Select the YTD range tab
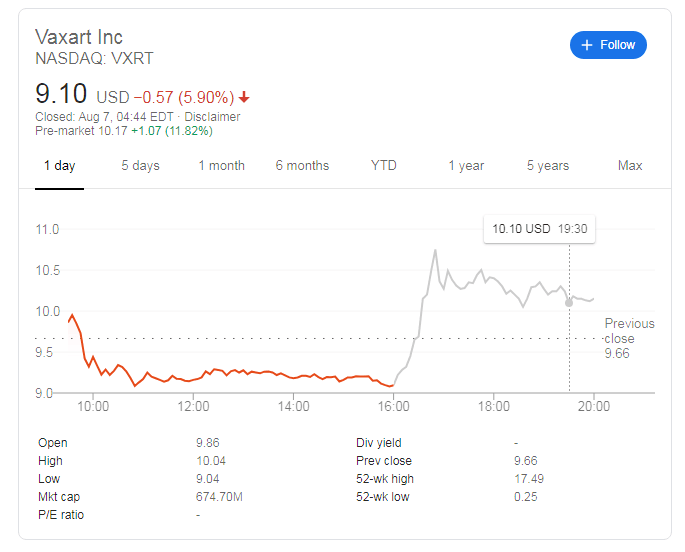This screenshot has height=552, width=685. click(383, 166)
